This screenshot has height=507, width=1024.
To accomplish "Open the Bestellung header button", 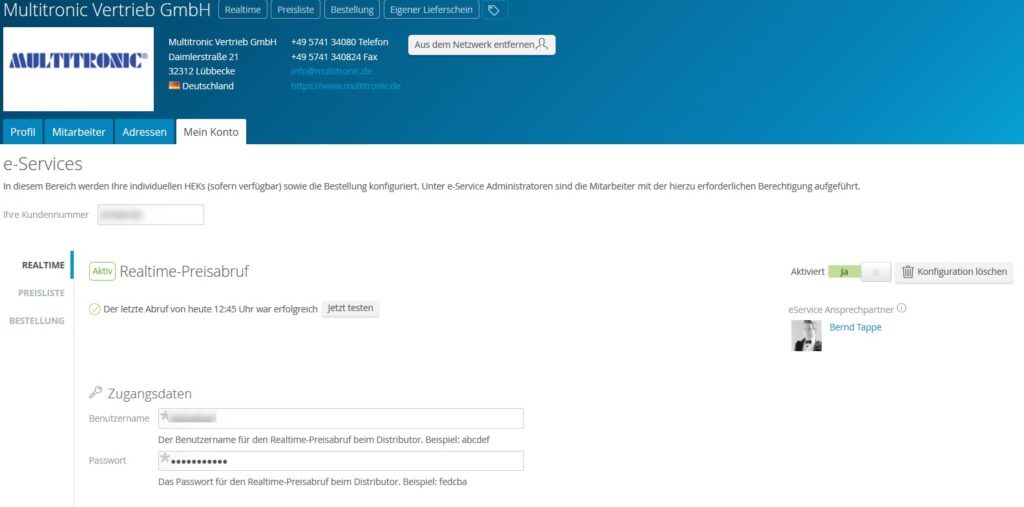I will pyautogui.click(x=353, y=10).
